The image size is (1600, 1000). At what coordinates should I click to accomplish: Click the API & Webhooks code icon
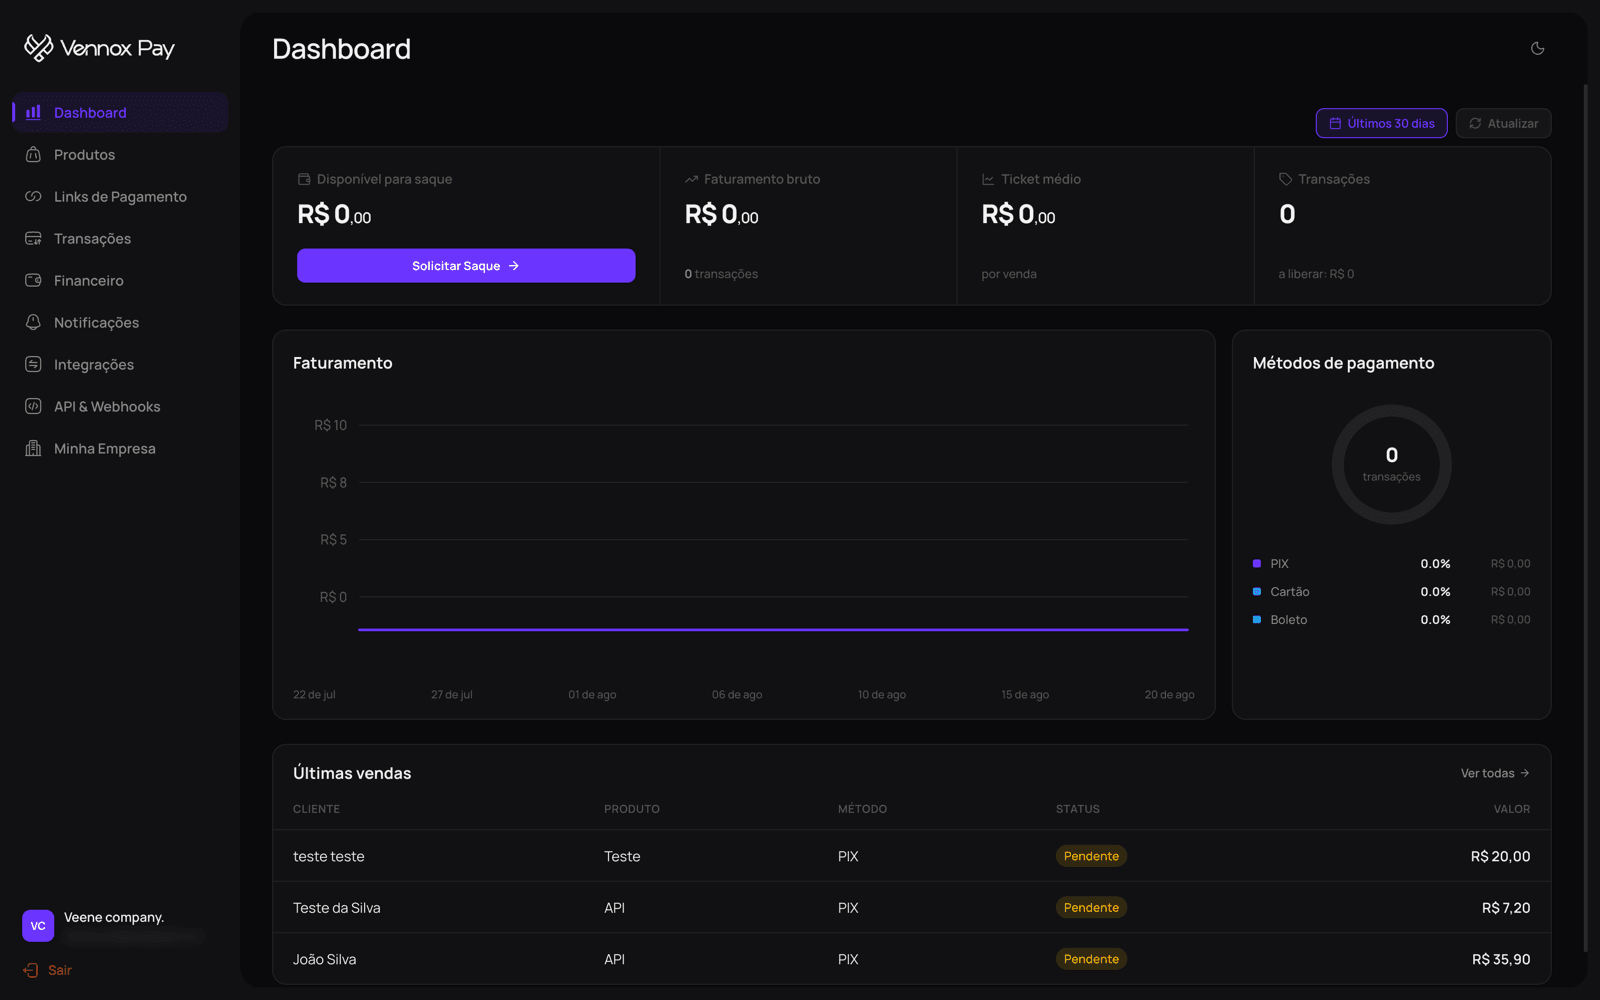tap(33, 406)
